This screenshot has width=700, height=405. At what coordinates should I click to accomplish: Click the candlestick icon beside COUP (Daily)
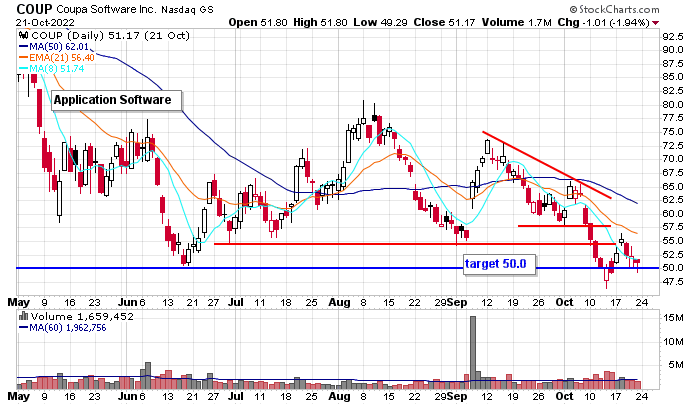24,35
